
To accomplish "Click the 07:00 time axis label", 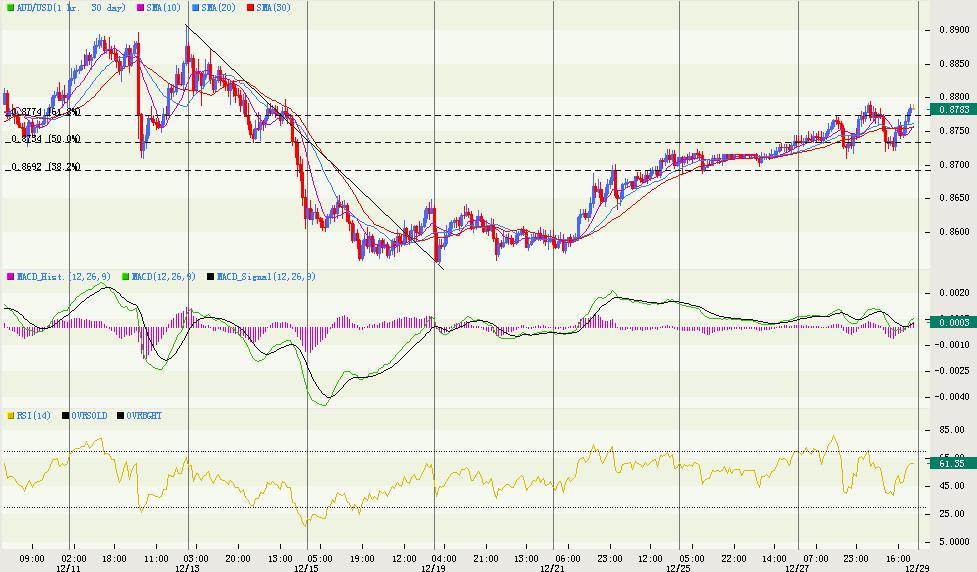I will pyautogui.click(x=816, y=558).
